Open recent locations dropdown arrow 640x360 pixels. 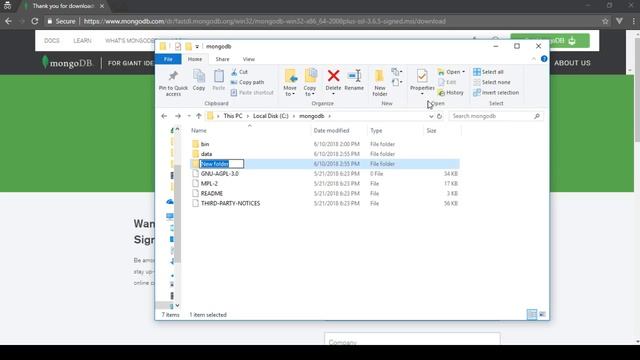[189, 116]
